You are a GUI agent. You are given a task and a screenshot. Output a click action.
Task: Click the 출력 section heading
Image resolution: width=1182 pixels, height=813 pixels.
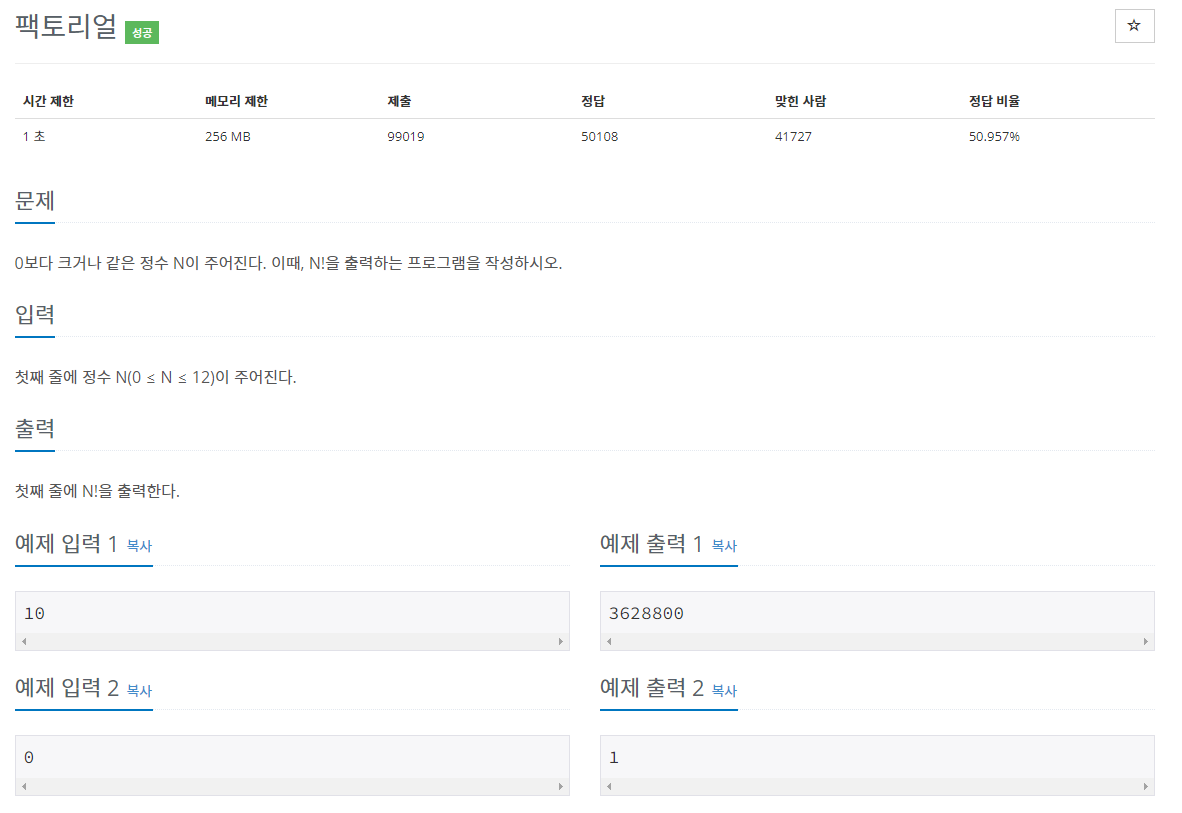(35, 428)
